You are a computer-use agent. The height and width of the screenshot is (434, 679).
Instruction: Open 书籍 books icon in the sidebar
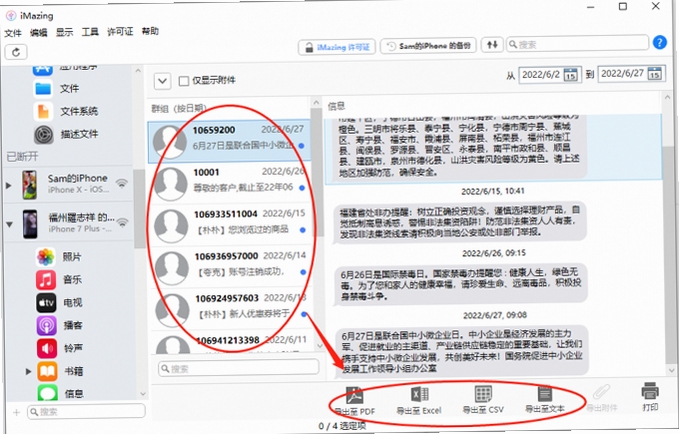47,371
